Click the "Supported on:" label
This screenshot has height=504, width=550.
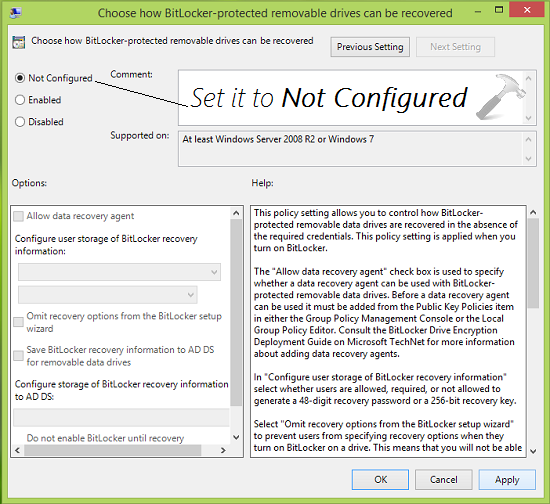[140, 136]
